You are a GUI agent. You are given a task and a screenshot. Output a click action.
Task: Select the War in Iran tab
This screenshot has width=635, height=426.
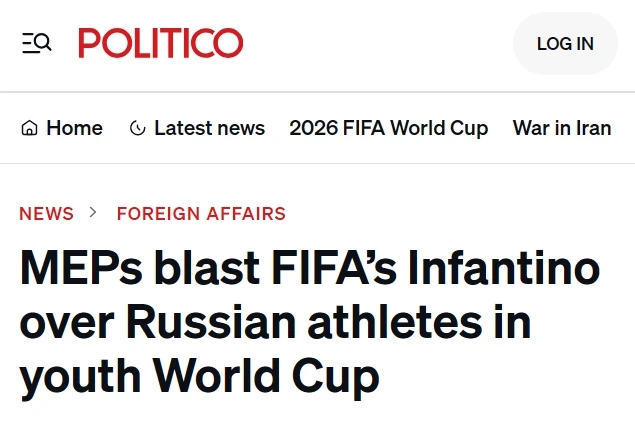coord(562,128)
